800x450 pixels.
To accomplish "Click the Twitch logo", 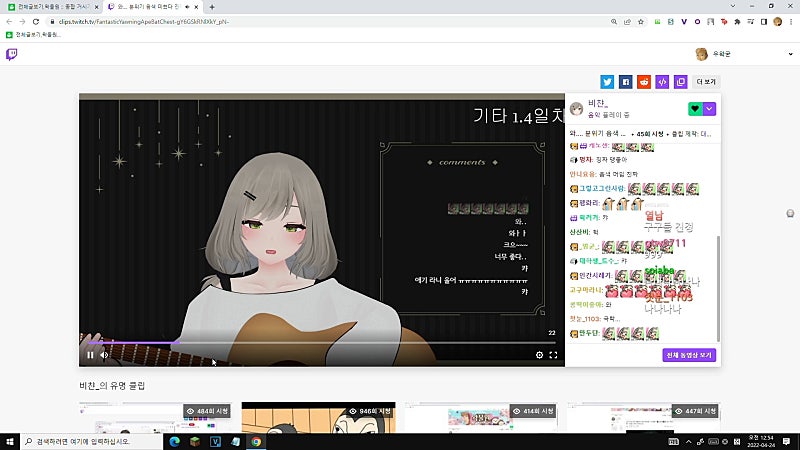I will (11, 54).
